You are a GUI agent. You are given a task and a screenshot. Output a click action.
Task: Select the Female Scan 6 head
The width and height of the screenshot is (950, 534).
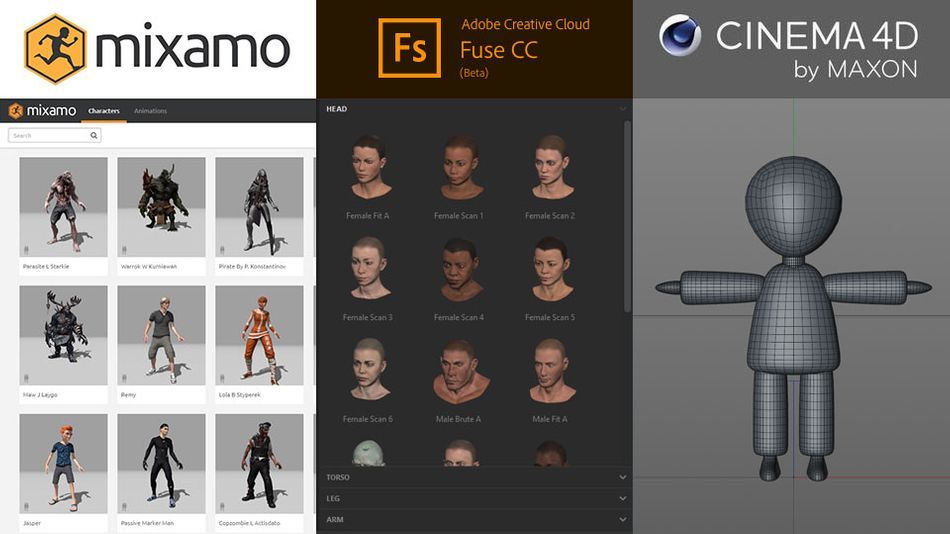point(368,371)
